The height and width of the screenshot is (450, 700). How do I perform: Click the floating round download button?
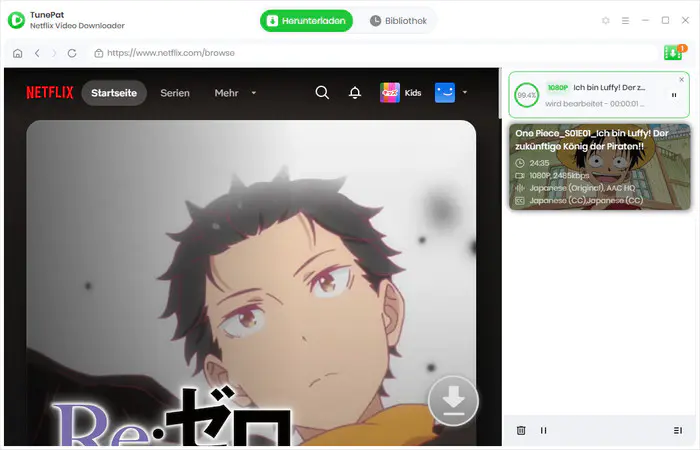point(453,400)
